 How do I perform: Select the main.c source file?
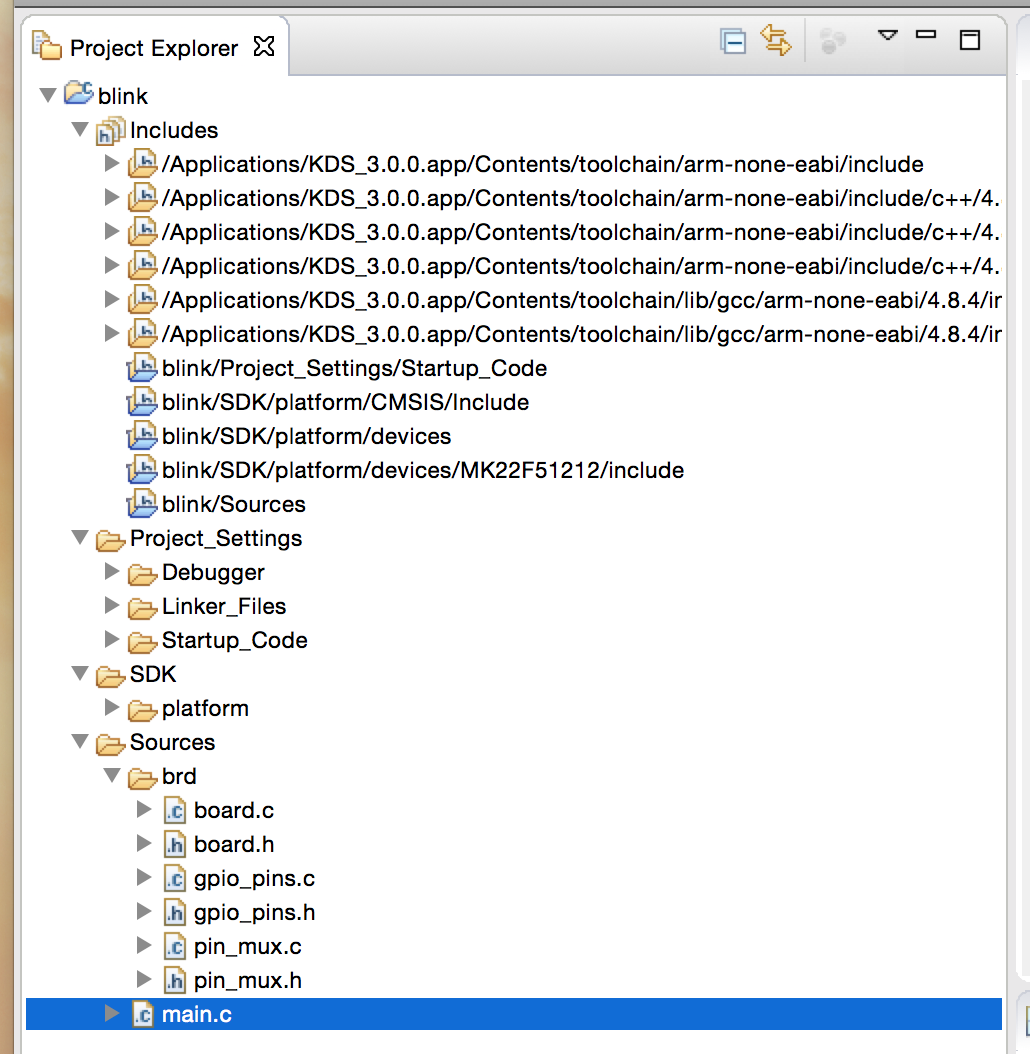196,1015
